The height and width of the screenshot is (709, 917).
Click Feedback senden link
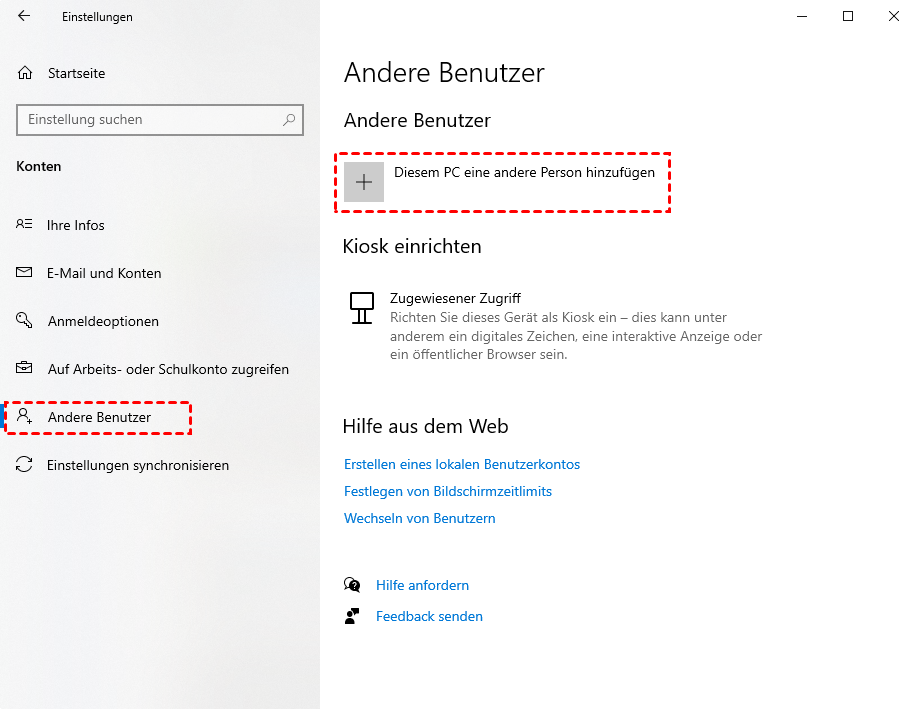429,616
